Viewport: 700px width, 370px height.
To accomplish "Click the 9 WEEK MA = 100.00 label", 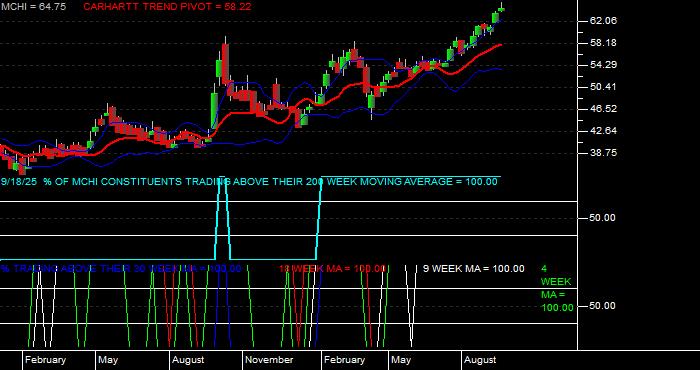I will tap(474, 269).
